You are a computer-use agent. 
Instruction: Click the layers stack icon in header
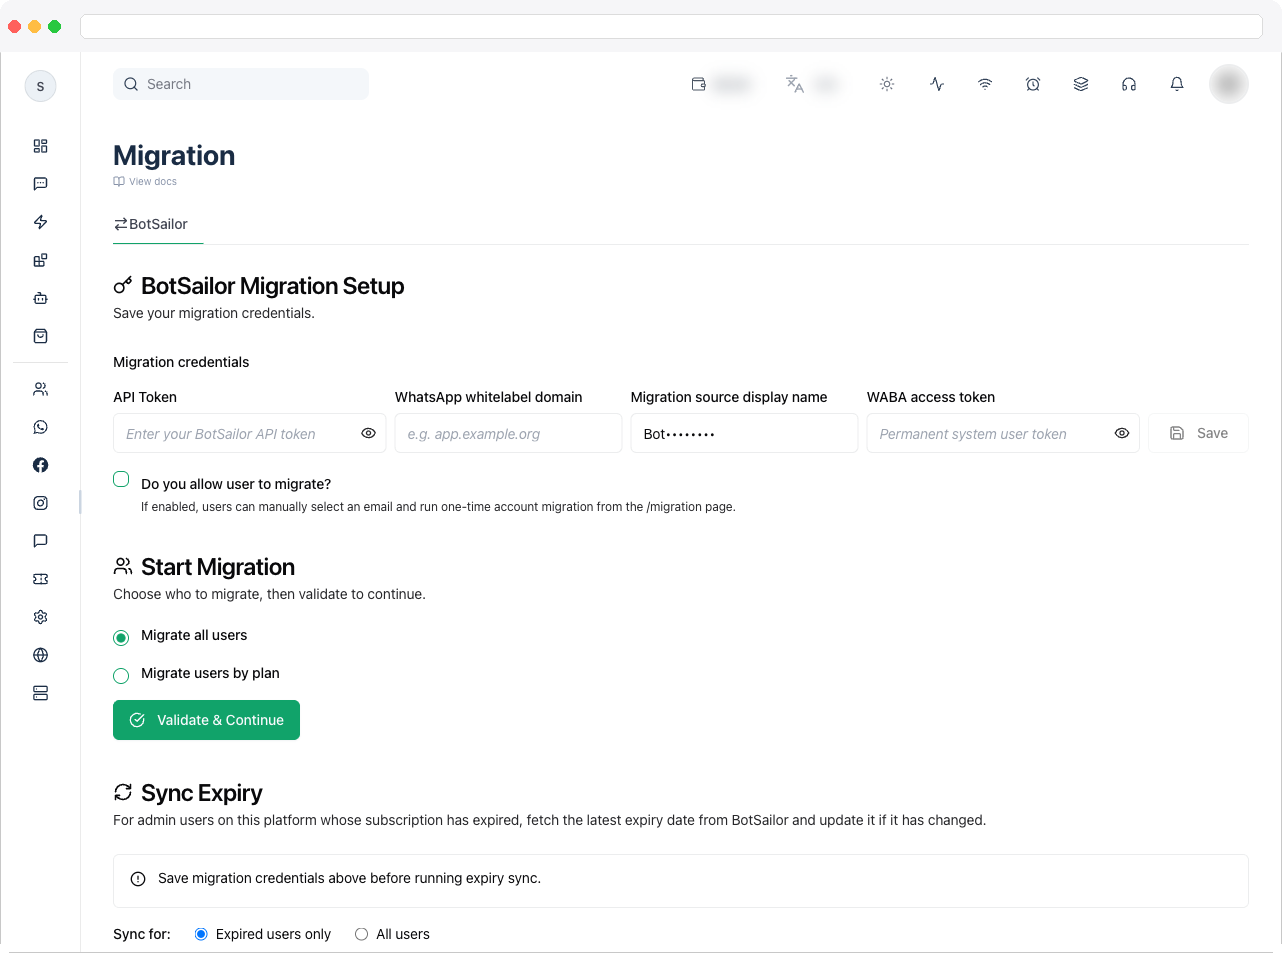pyautogui.click(x=1081, y=84)
